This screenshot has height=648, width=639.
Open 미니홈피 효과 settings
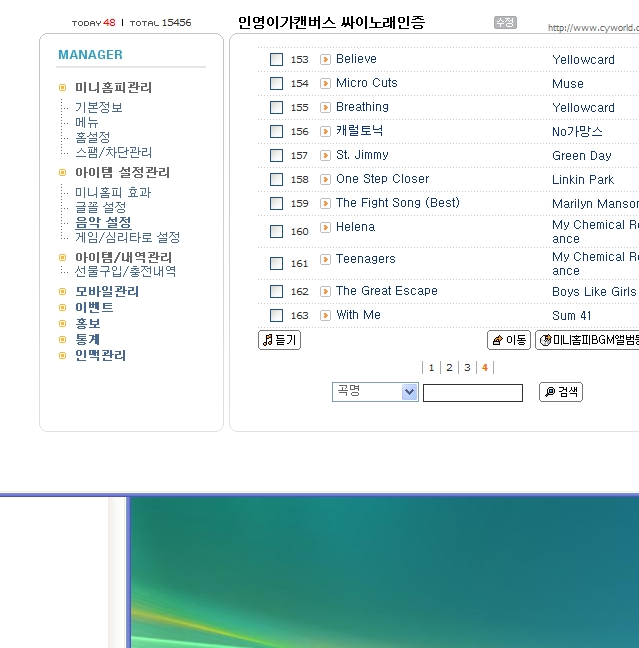pyautogui.click(x=113, y=192)
